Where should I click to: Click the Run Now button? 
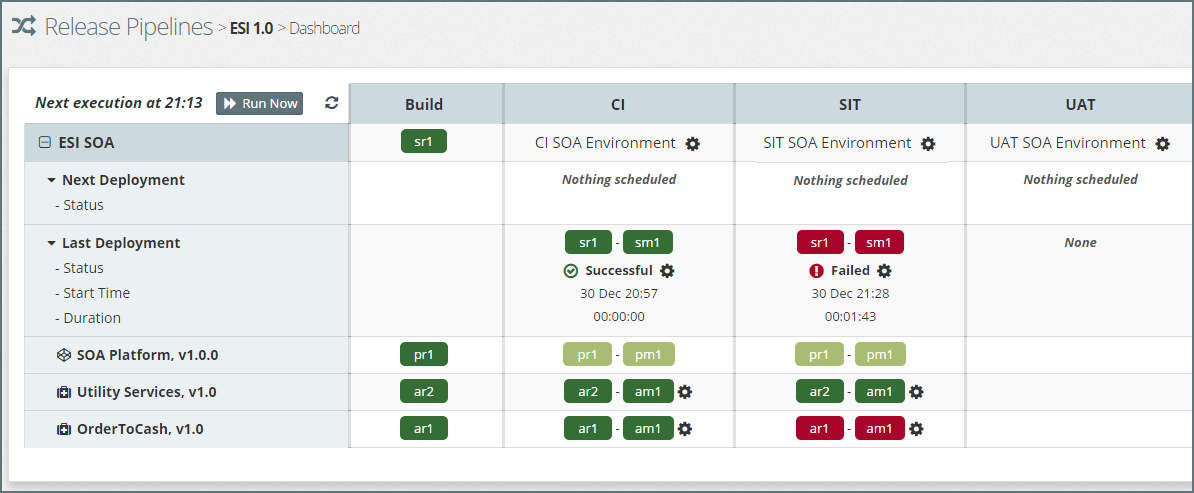pos(259,103)
